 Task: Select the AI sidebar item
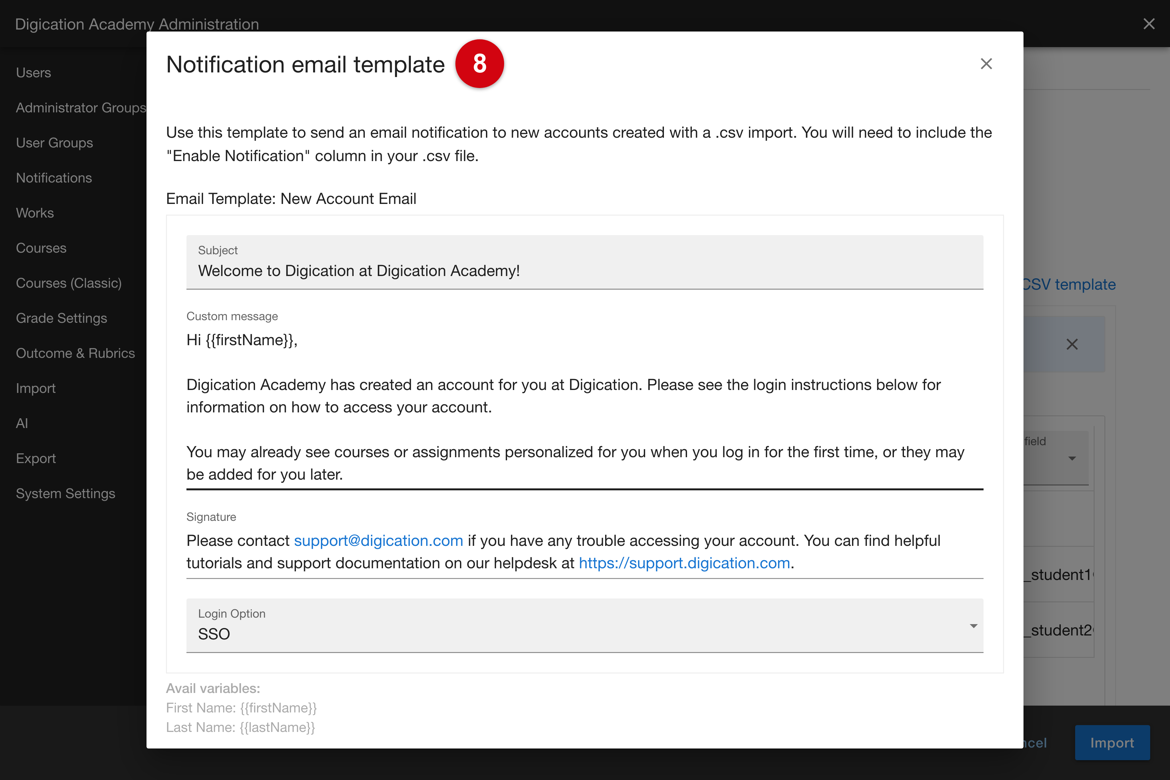(22, 423)
